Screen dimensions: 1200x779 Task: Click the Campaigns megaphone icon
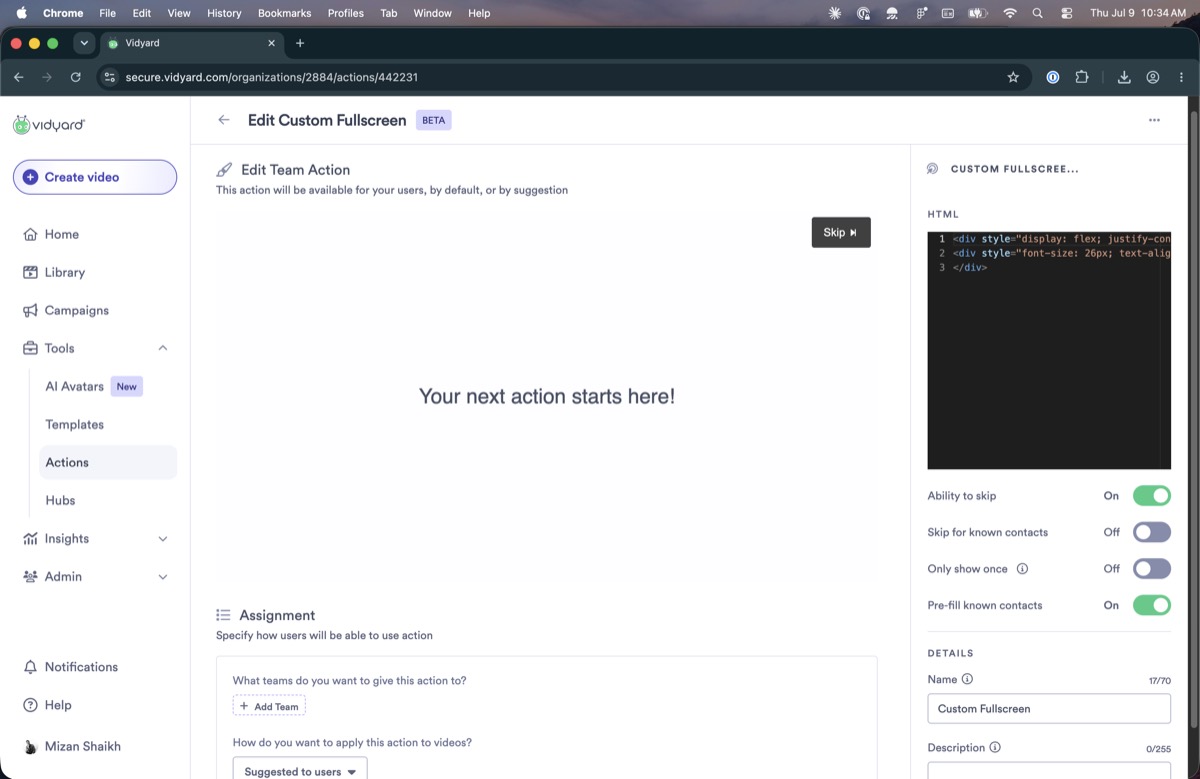[x=30, y=310]
